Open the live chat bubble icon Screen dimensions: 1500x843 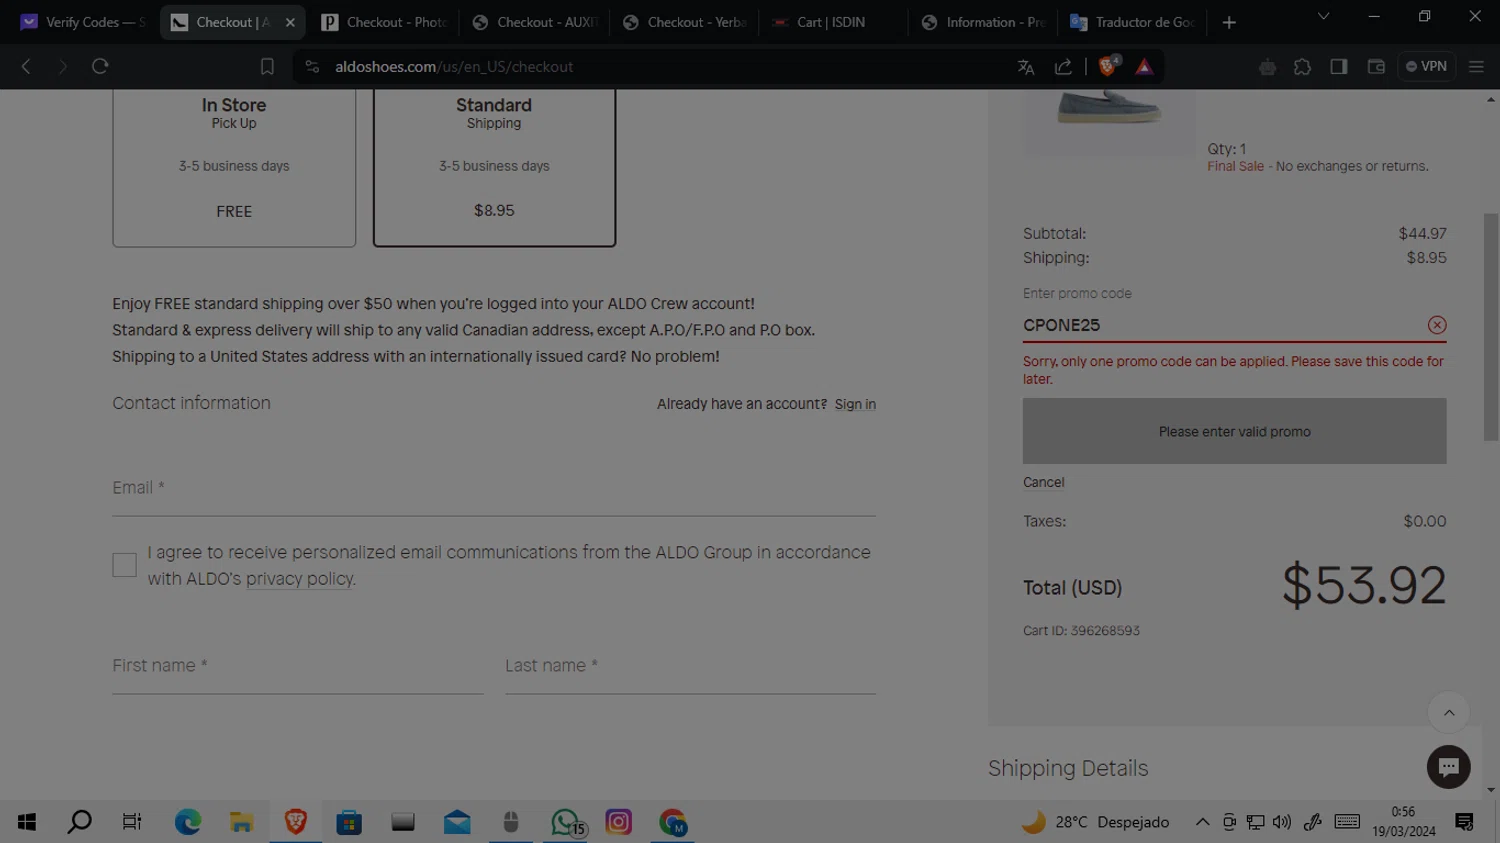(x=1448, y=767)
